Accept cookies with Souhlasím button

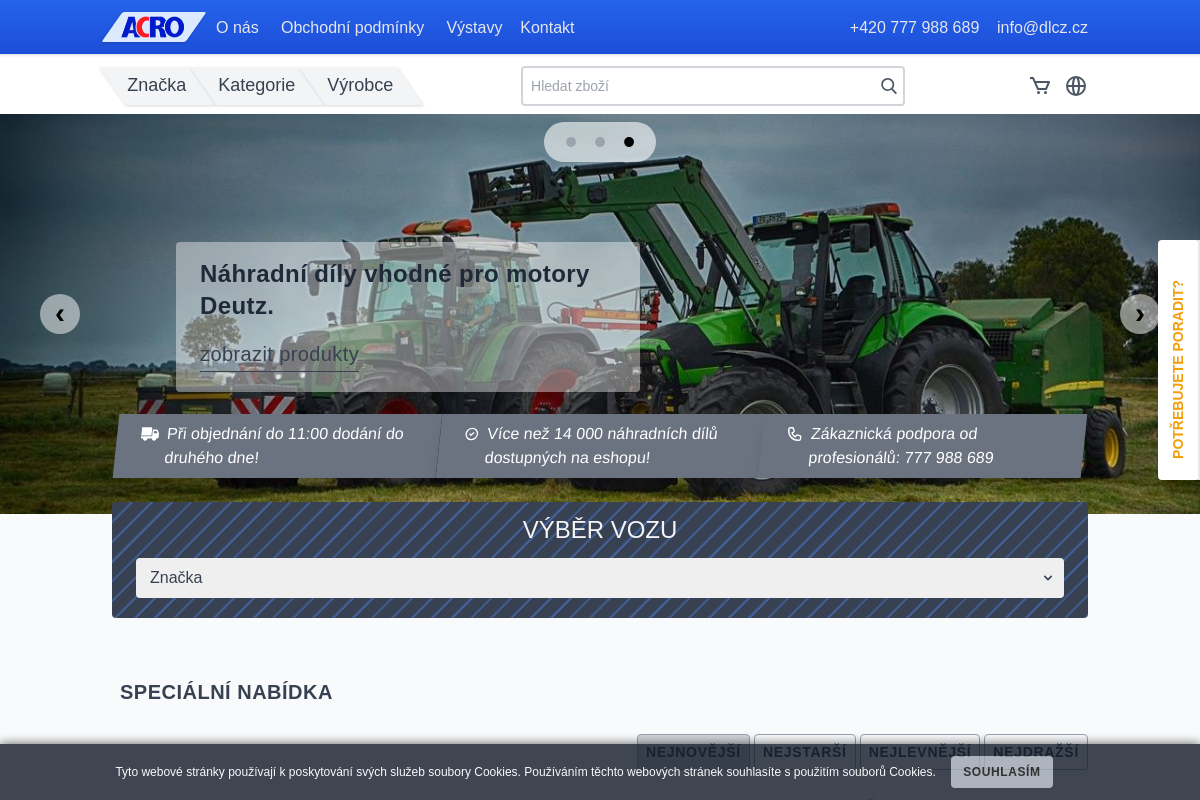tap(1001, 772)
